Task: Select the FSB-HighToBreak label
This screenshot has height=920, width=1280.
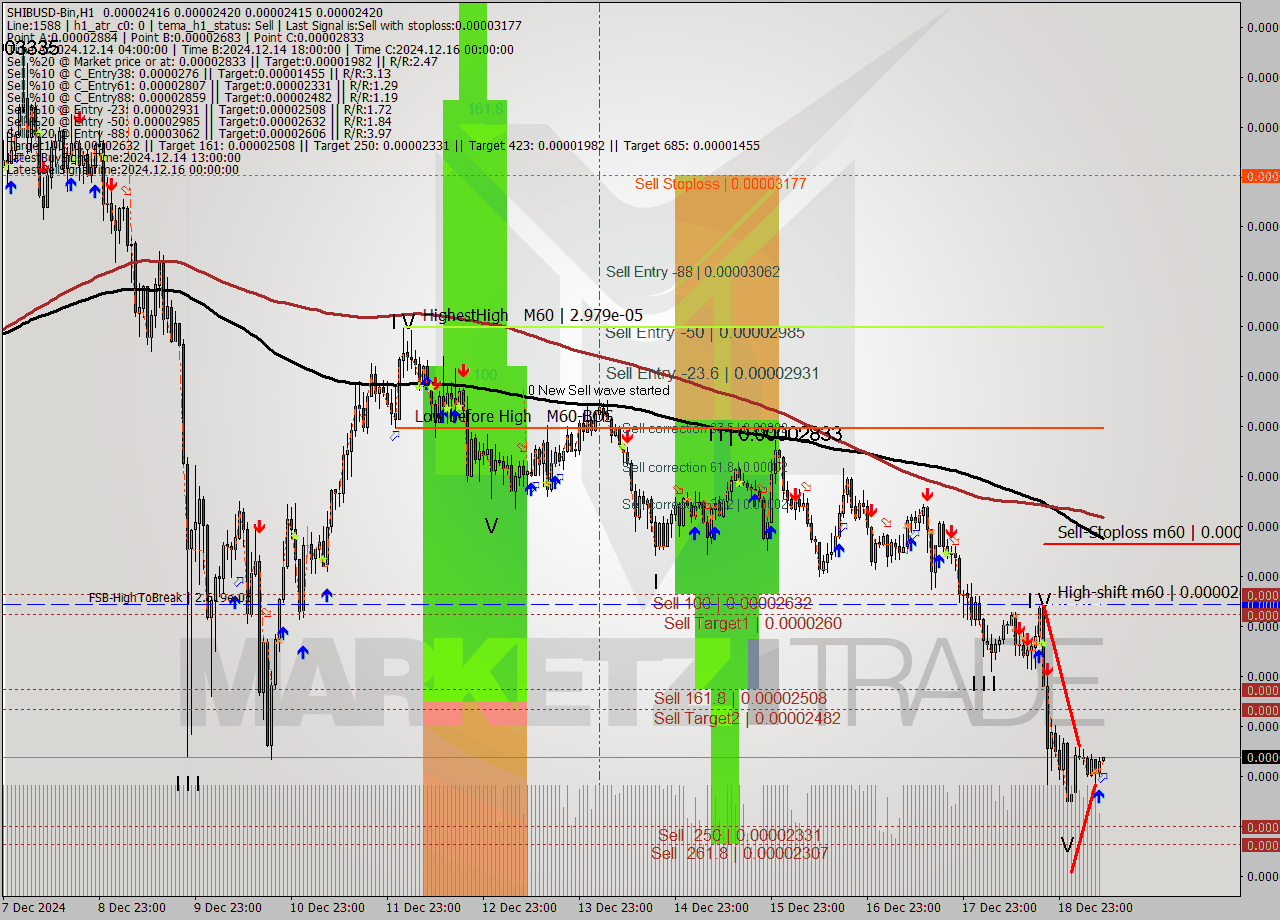Action: pyautogui.click(x=170, y=598)
